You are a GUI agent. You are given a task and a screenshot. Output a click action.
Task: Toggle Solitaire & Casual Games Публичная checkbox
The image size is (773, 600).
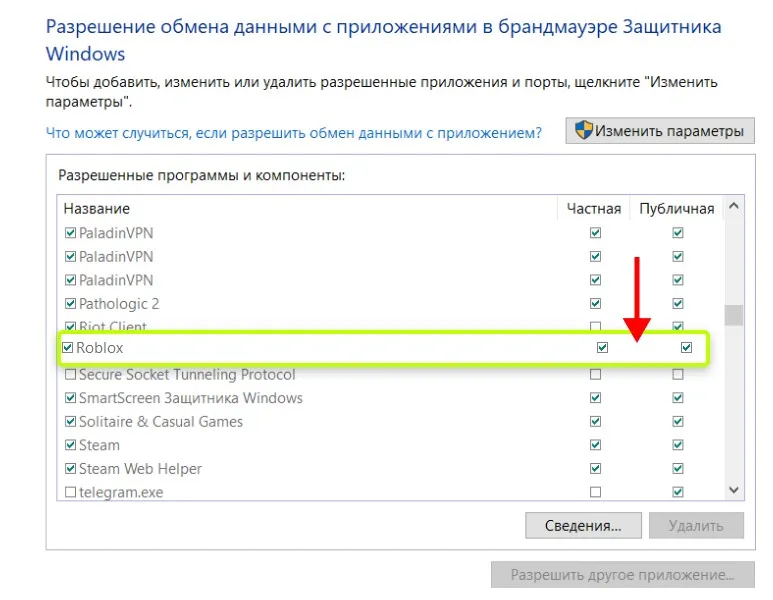678,422
